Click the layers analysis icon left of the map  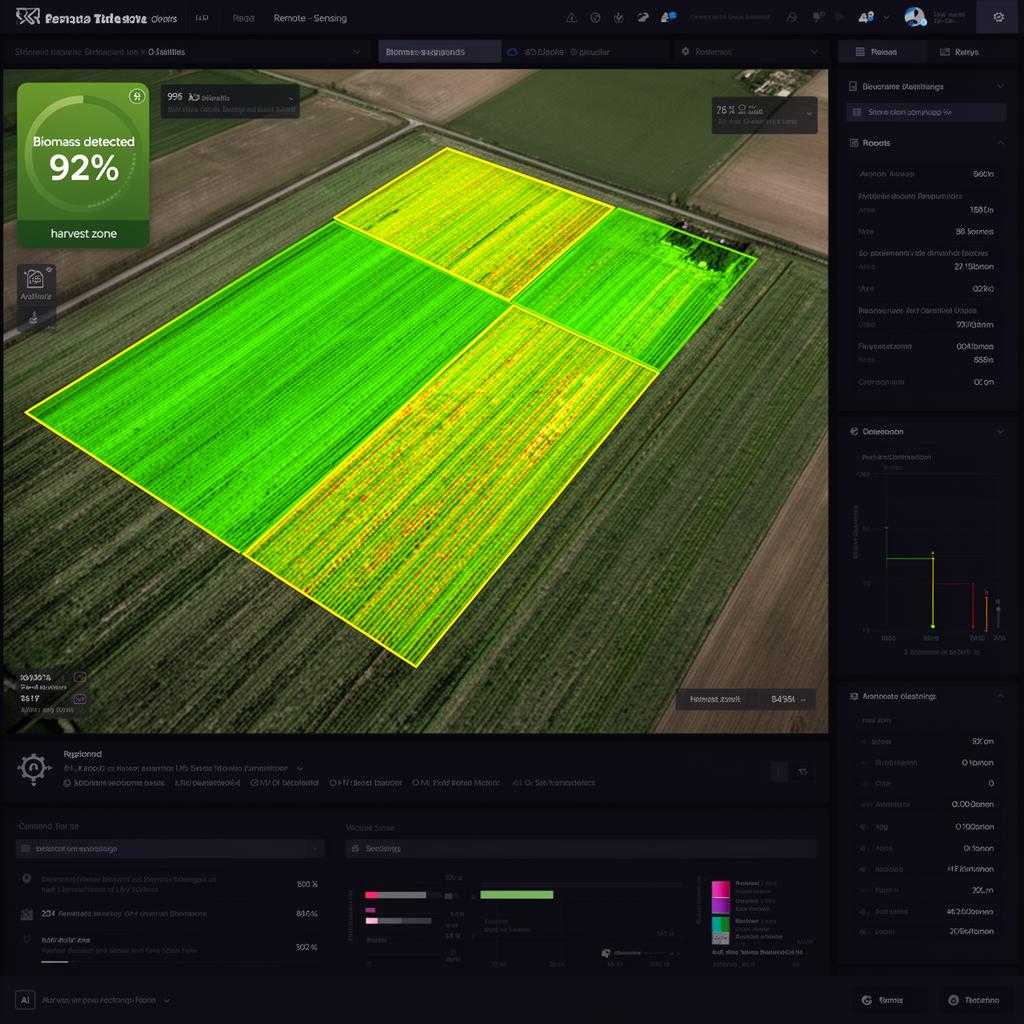coord(35,280)
